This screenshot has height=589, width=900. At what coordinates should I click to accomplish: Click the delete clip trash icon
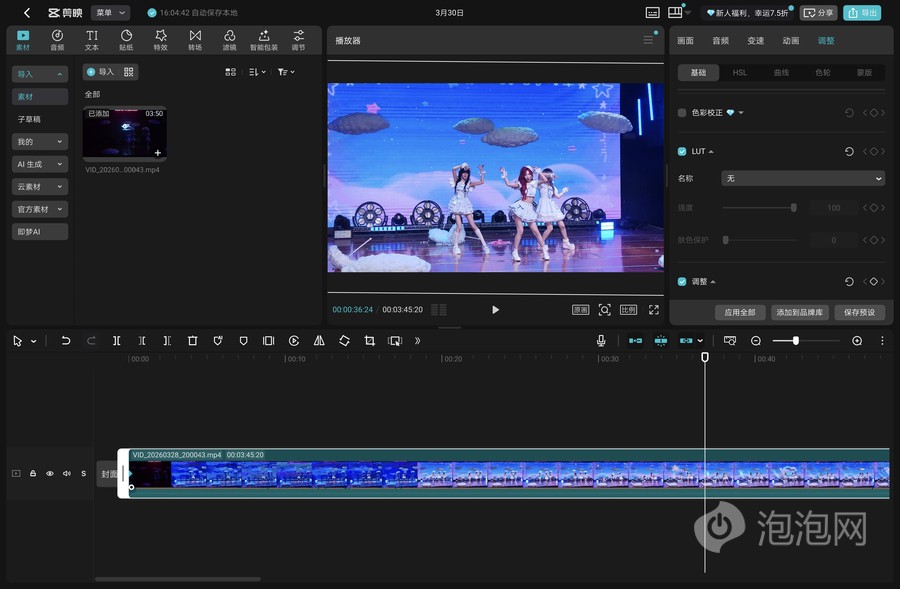coord(193,341)
